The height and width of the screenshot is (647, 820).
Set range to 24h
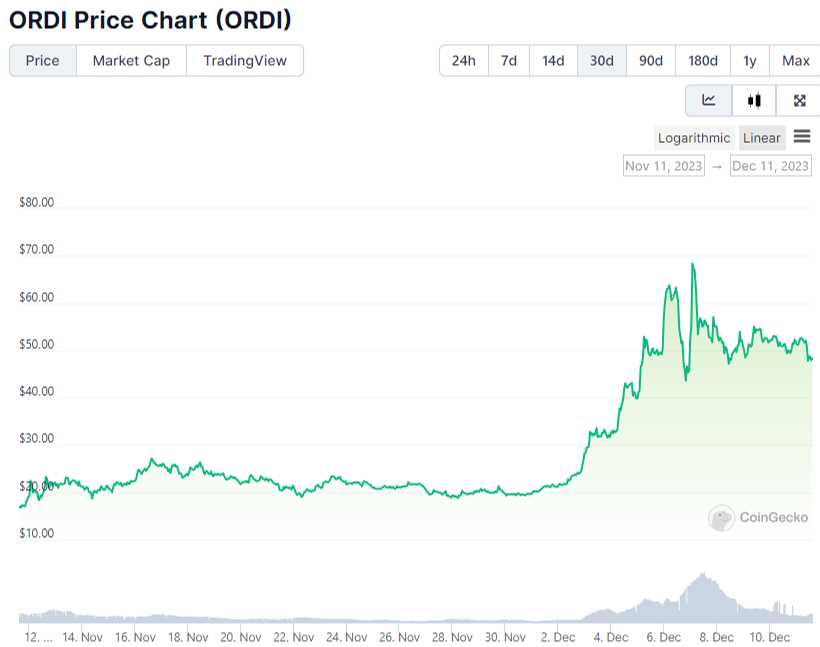(x=464, y=61)
